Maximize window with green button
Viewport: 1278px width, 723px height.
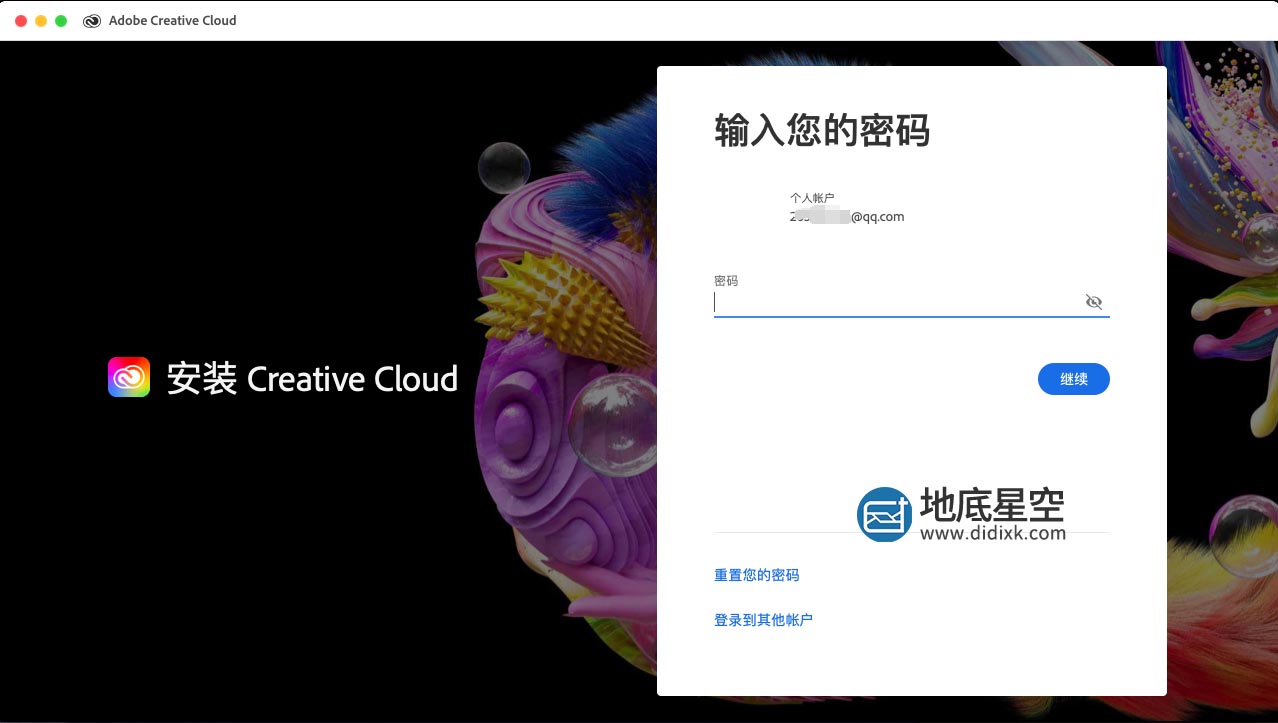[61, 20]
